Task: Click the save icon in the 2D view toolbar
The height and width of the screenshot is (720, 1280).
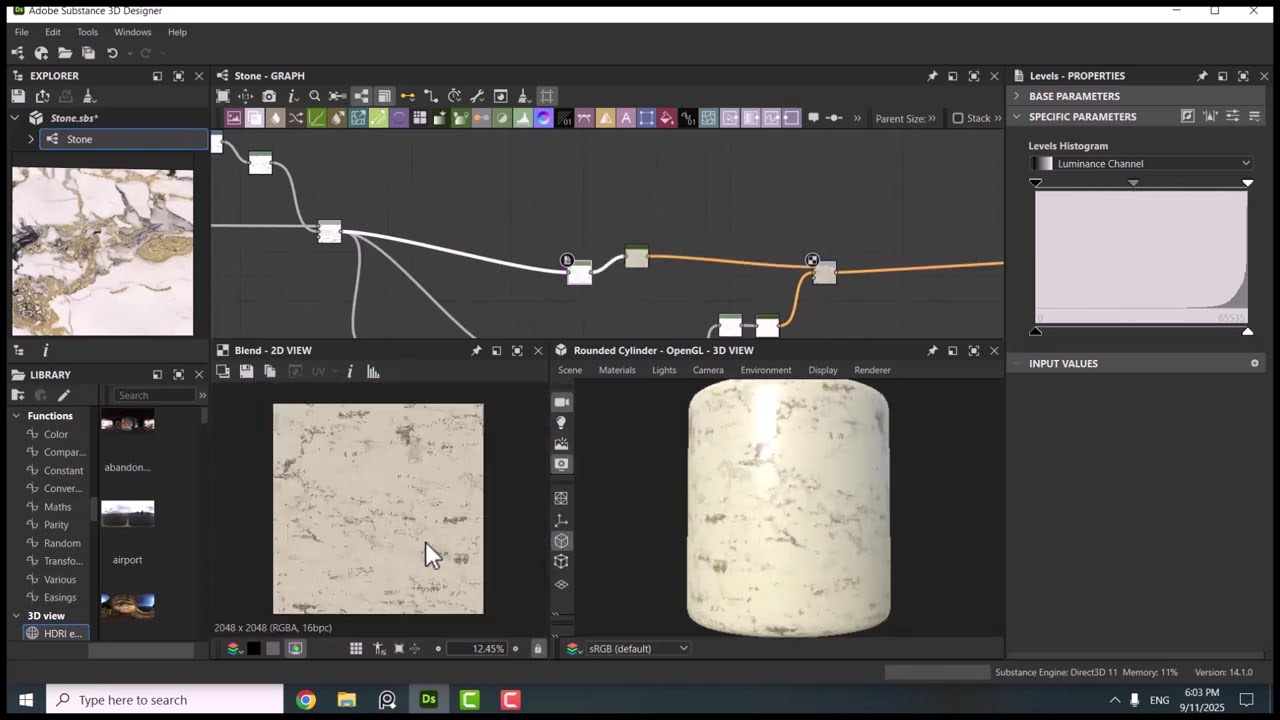Action: [246, 371]
